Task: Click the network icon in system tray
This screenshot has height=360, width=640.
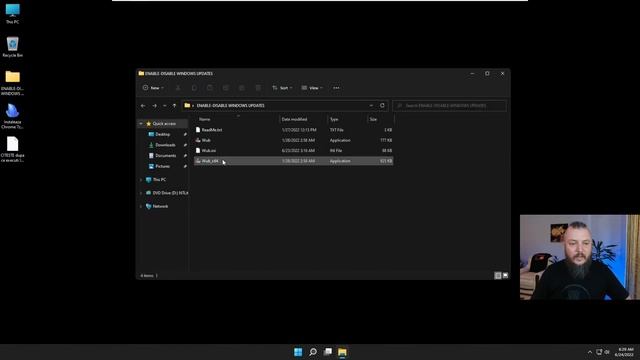Action: pyautogui.click(x=599, y=352)
